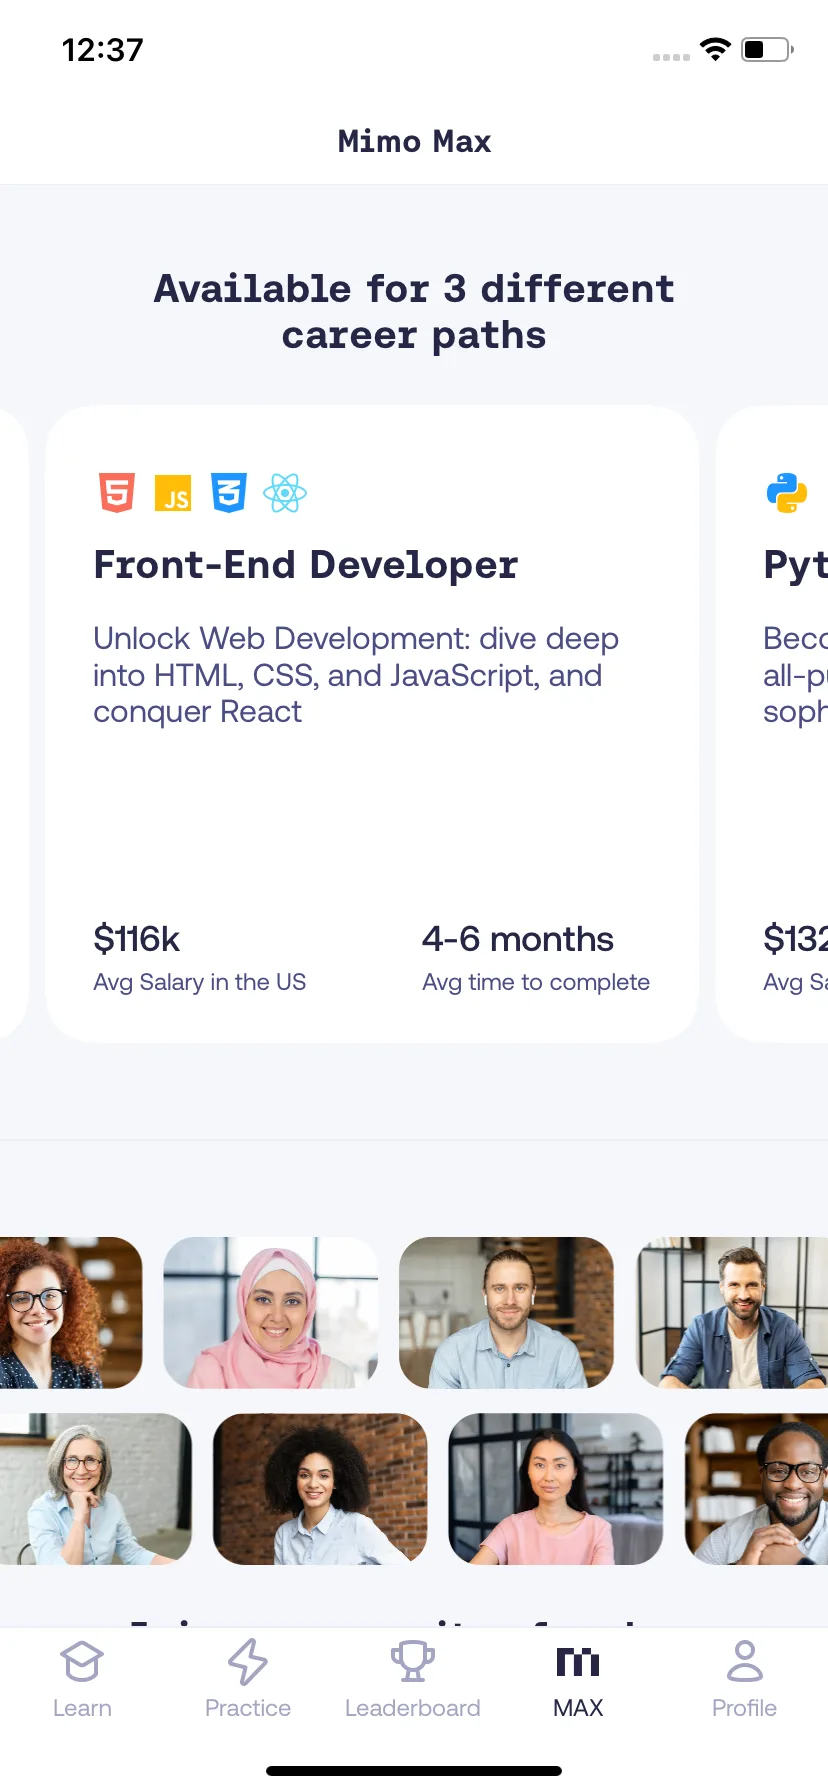This screenshot has width=828, height=1792.
Task: Open the Profile tab
Action: (x=744, y=1680)
